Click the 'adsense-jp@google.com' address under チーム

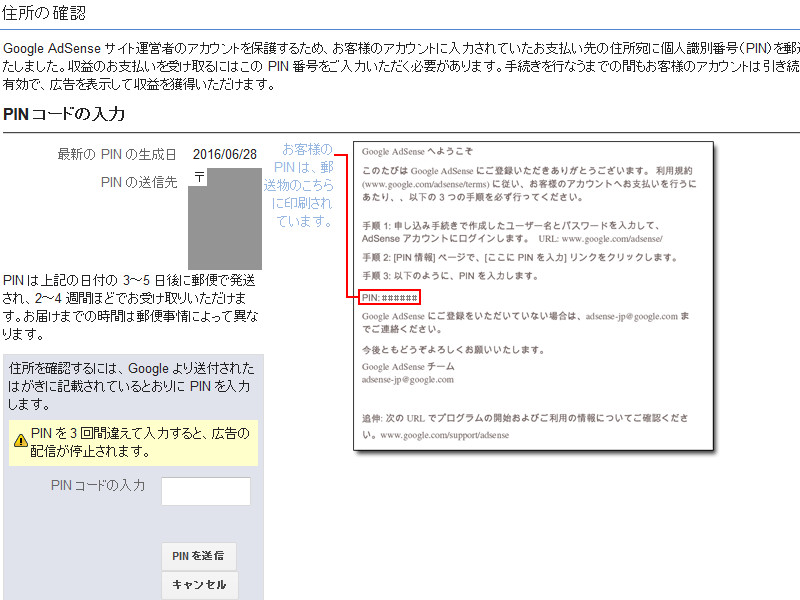pos(408,380)
